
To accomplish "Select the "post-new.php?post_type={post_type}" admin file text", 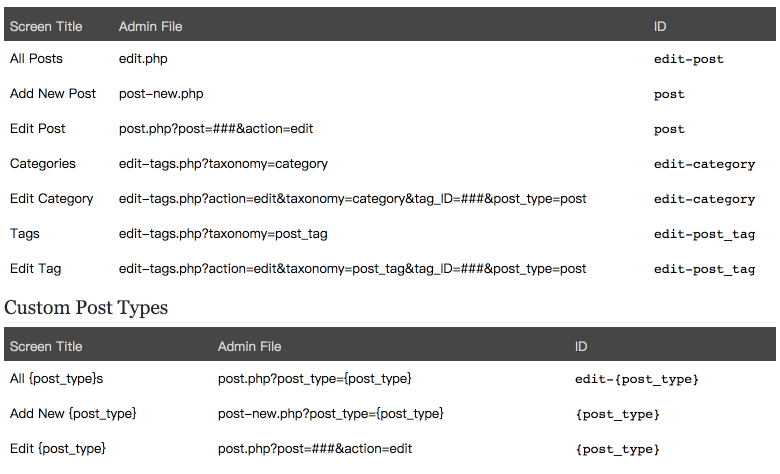I will (330, 414).
